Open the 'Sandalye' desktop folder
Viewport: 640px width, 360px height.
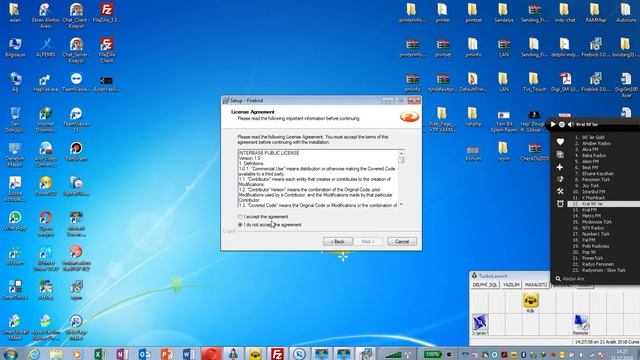point(503,13)
